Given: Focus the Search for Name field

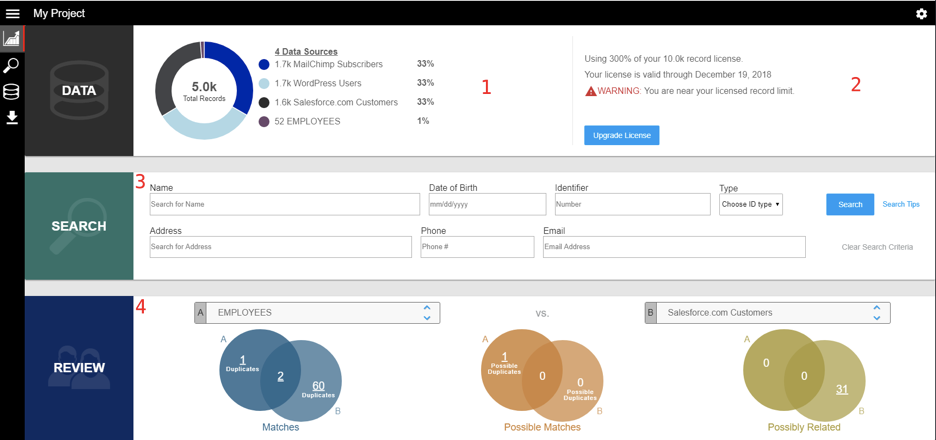Looking at the screenshot, I should click(284, 204).
